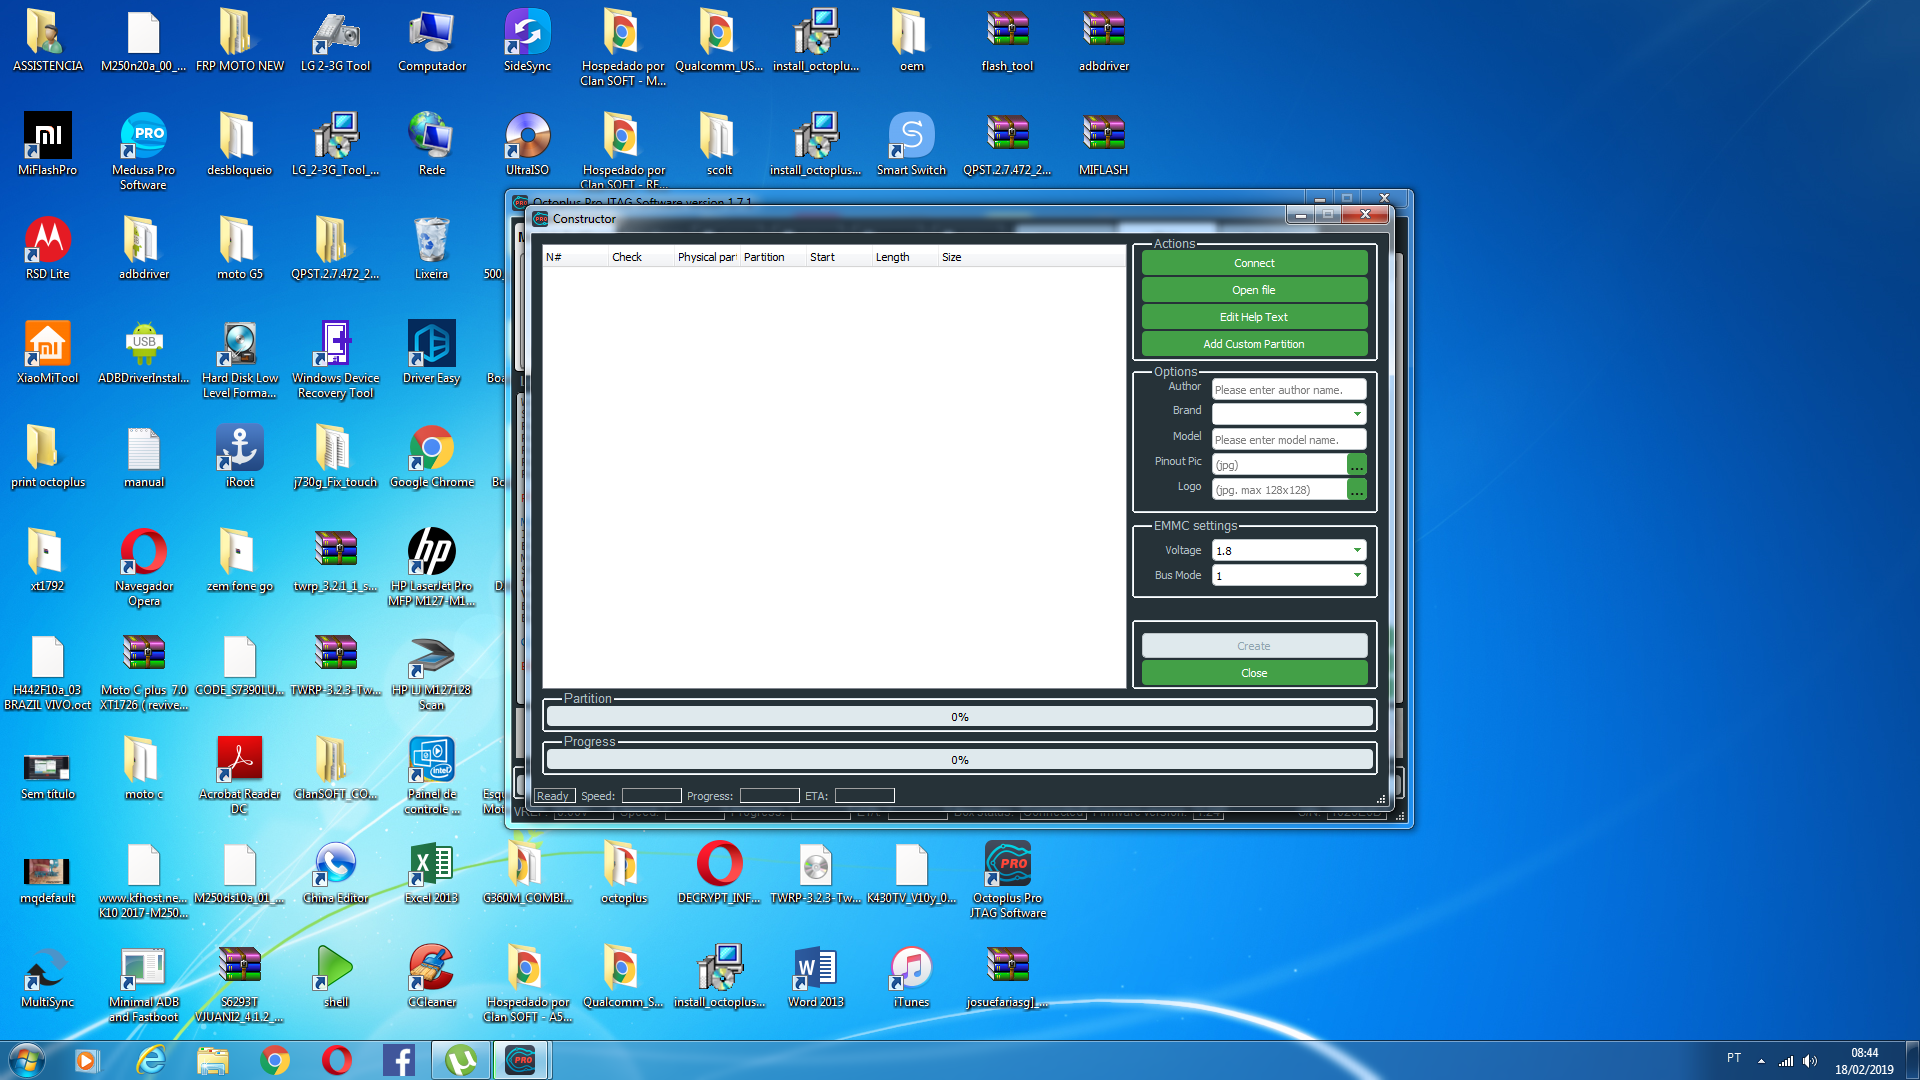Open Acrobat Reader DC desktop icon
Image resolution: width=1920 pixels, height=1080 pixels.
(239, 776)
